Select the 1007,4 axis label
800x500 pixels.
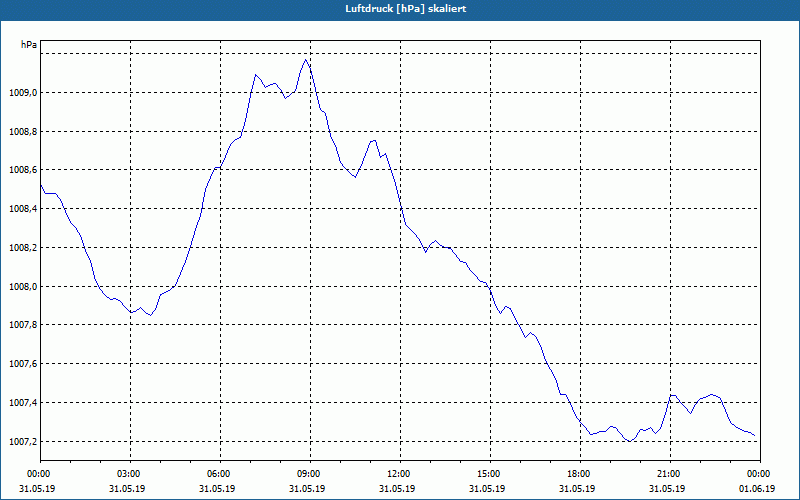pos(22,403)
